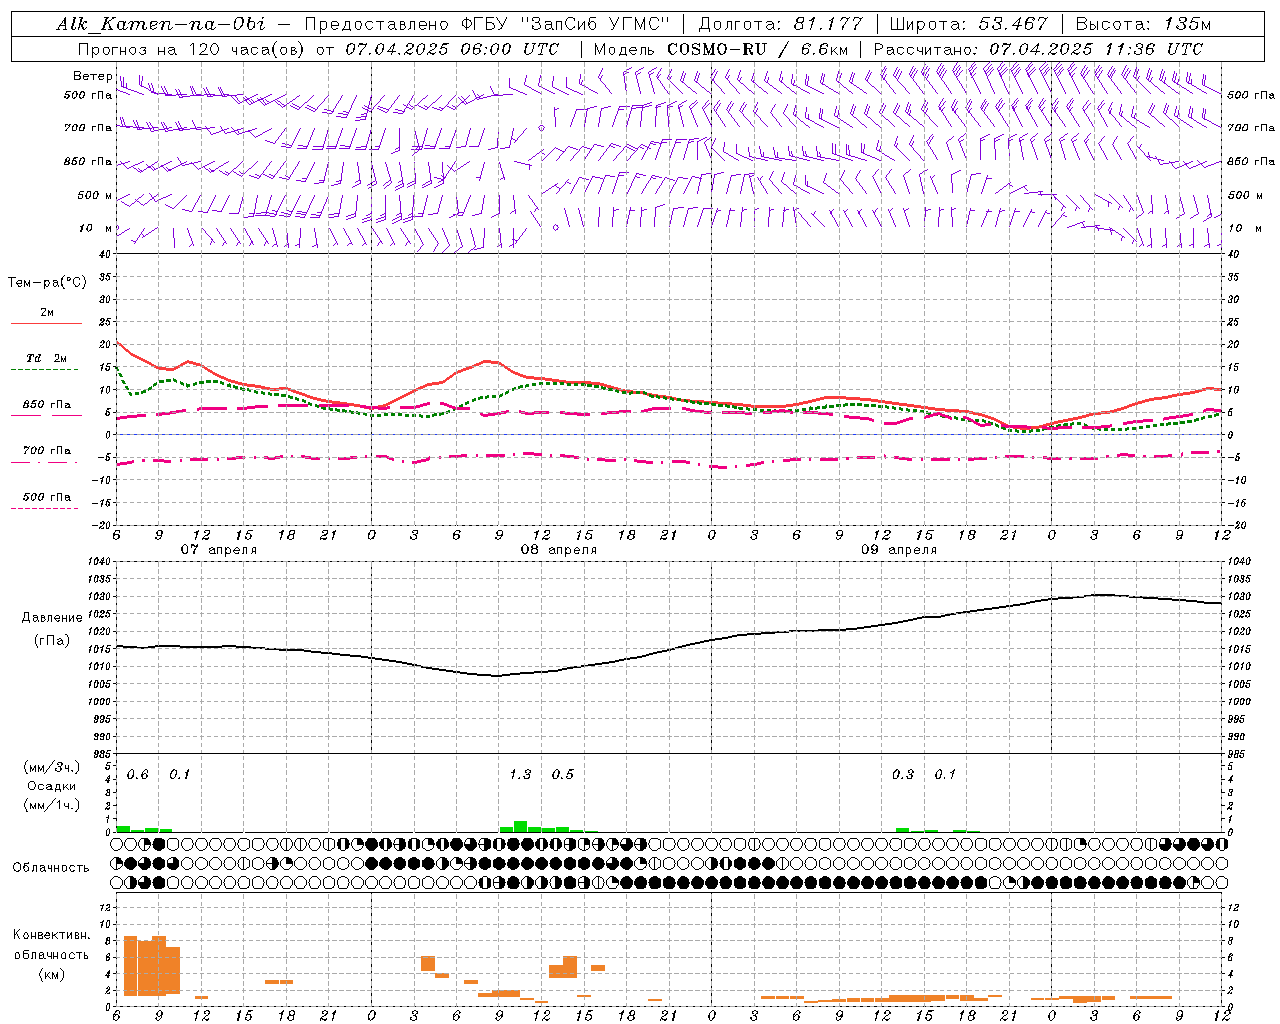Select the text Предоставлено ФГБУ "ЗапСиб УГМС"
This screenshot has height=1024, width=1280.
tap(487, 24)
